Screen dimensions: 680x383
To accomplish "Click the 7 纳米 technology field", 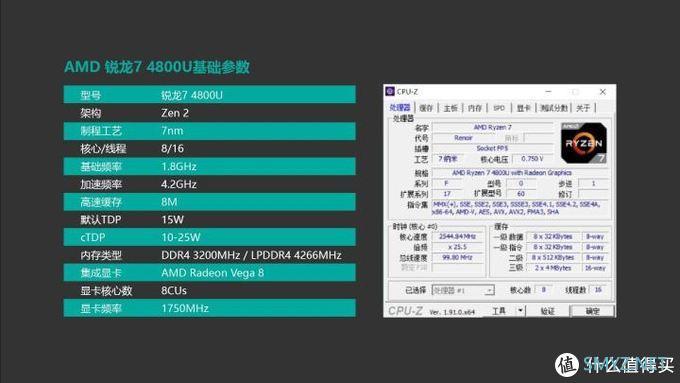I will [448, 159].
